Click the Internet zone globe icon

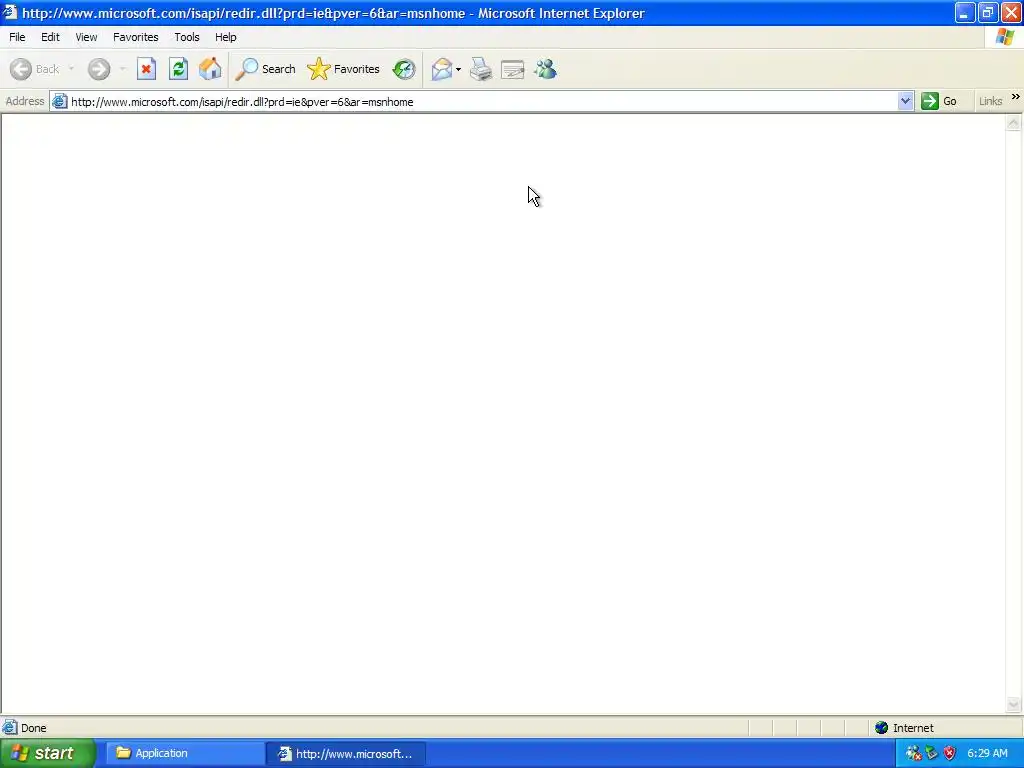coord(882,728)
